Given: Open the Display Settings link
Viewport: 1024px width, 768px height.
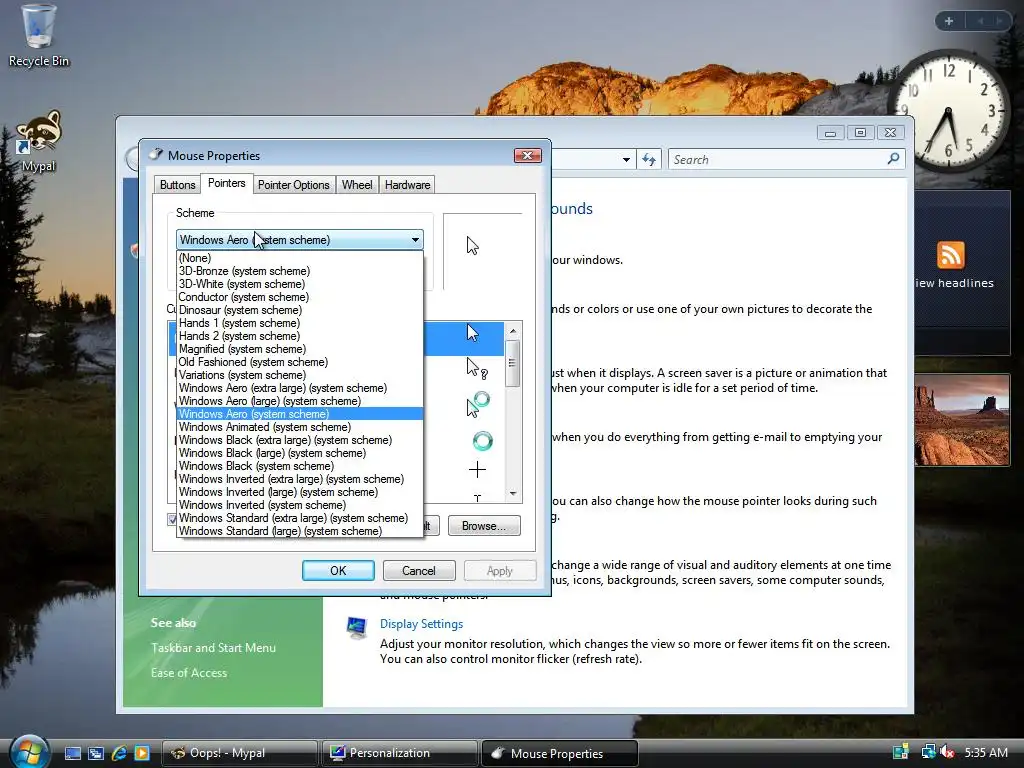Looking at the screenshot, I should click(421, 624).
